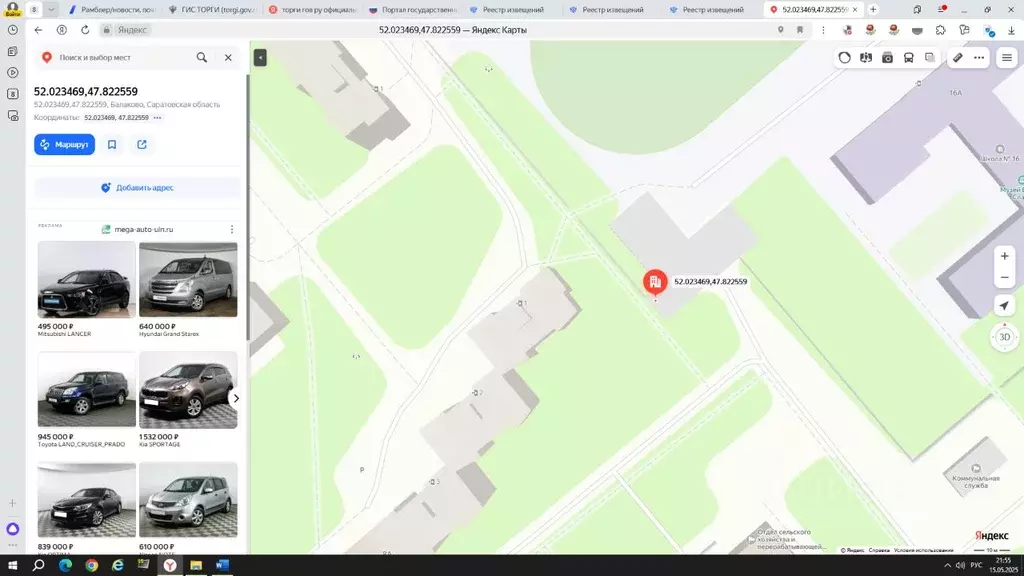
Task: Toggle the parking layer on the map
Action: coord(930,57)
